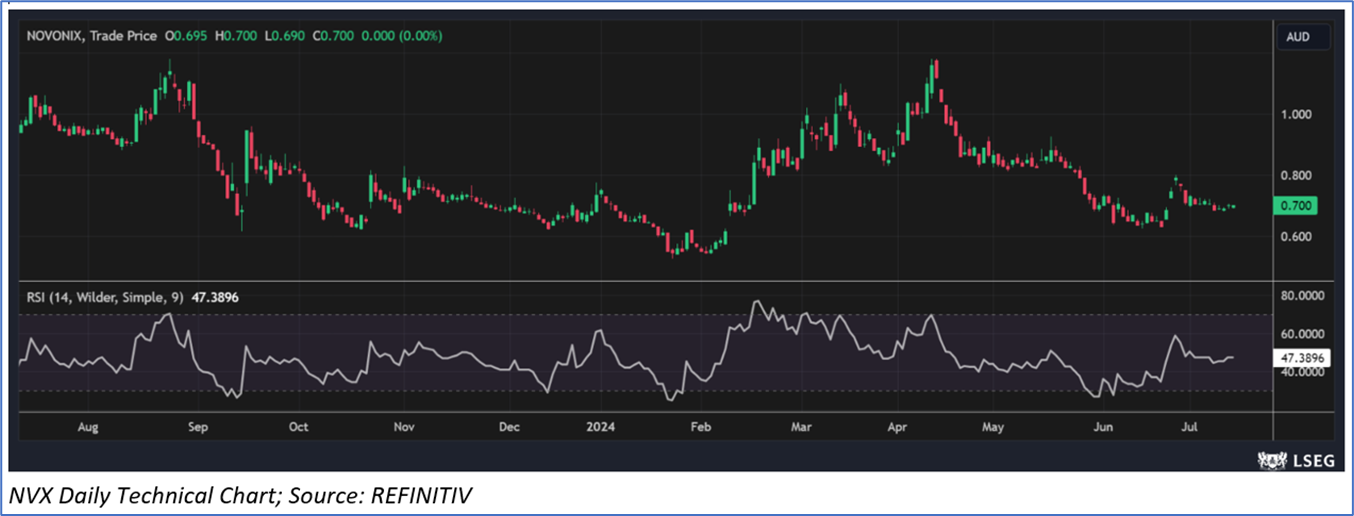Viewport: 1354px width, 516px height.
Task: Click the Aug label on time axis
Action: pyautogui.click(x=88, y=427)
